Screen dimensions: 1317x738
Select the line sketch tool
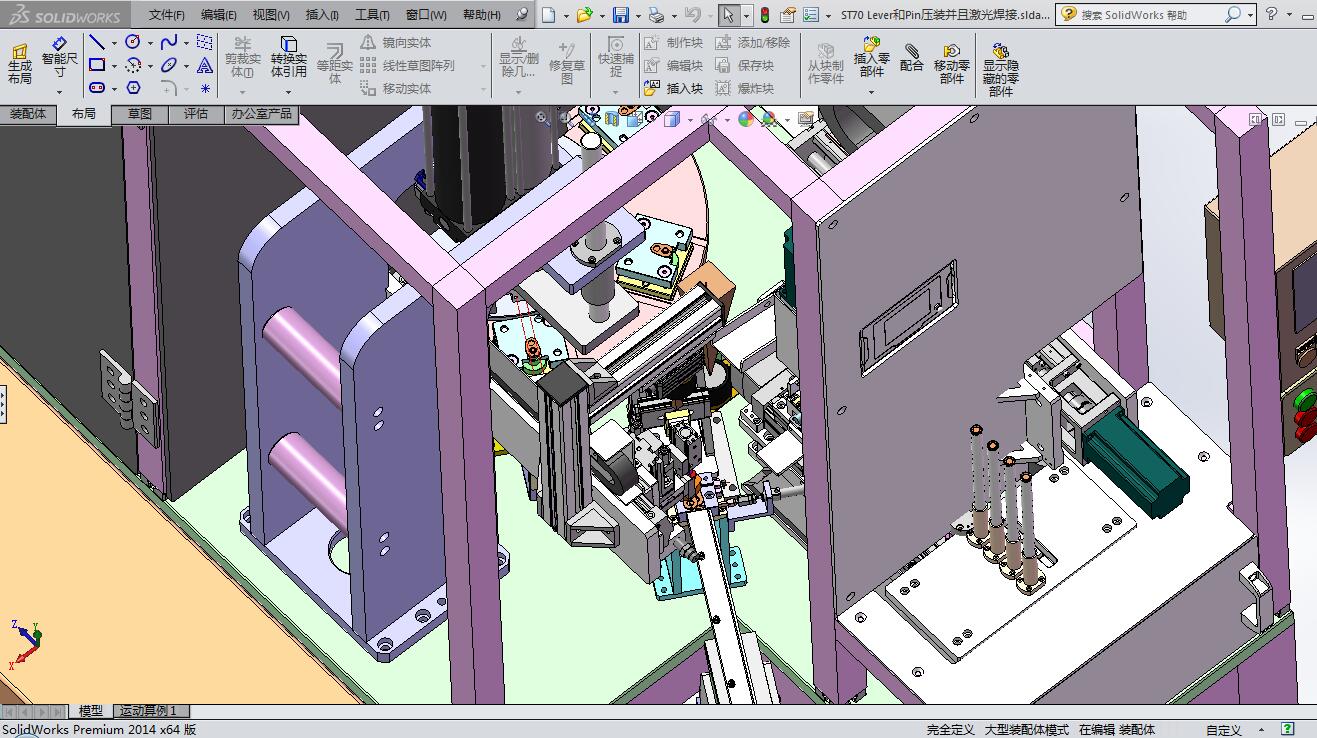pyautogui.click(x=97, y=42)
